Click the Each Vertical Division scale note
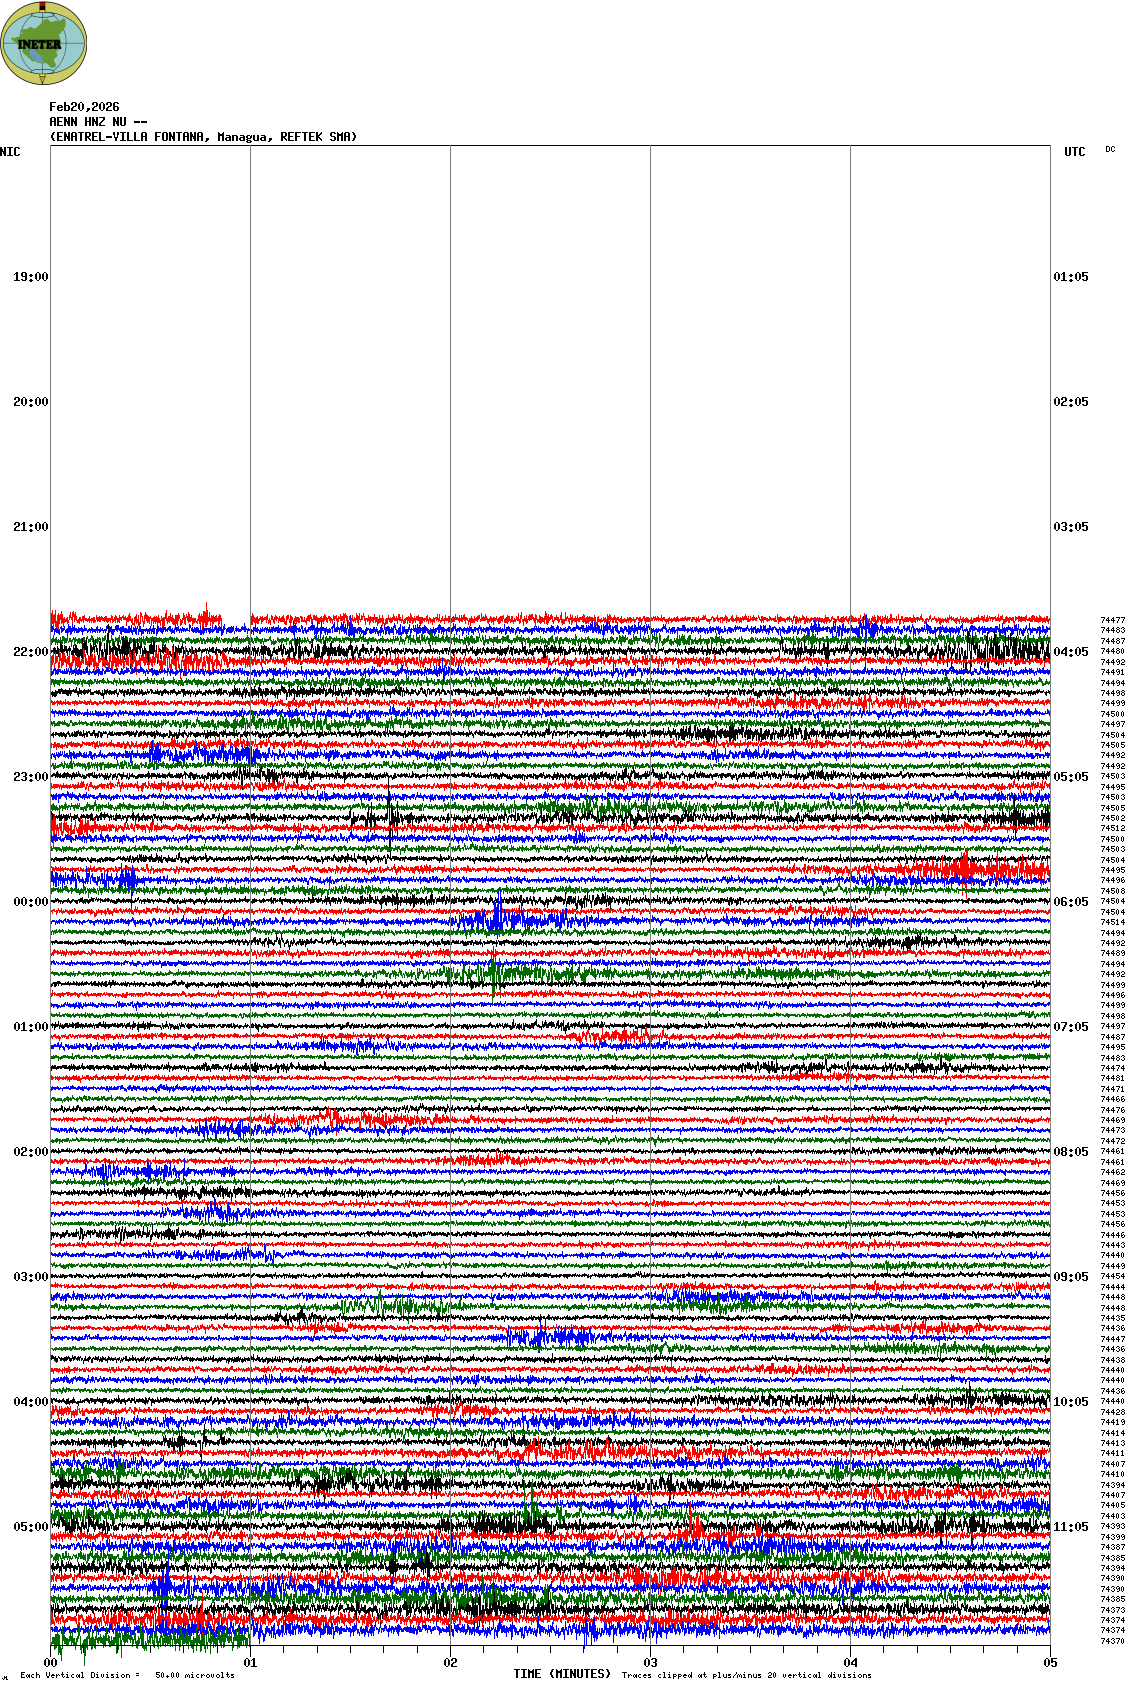The image size is (1130, 1689). pyautogui.click(x=127, y=1675)
